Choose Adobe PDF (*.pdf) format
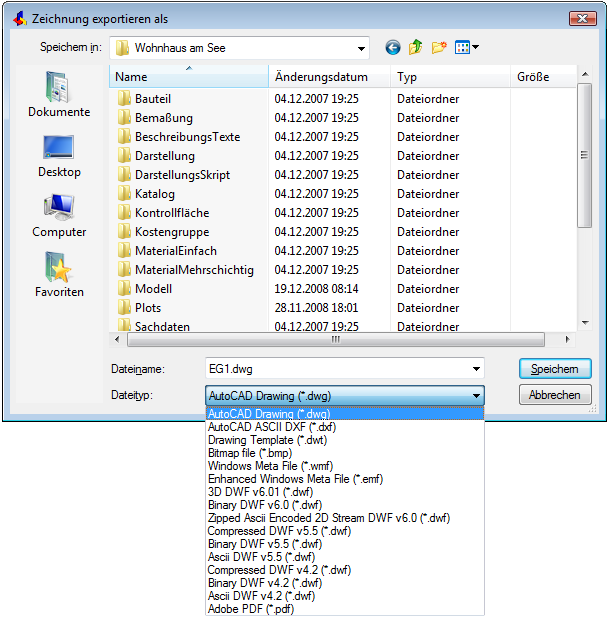 click(x=345, y=609)
